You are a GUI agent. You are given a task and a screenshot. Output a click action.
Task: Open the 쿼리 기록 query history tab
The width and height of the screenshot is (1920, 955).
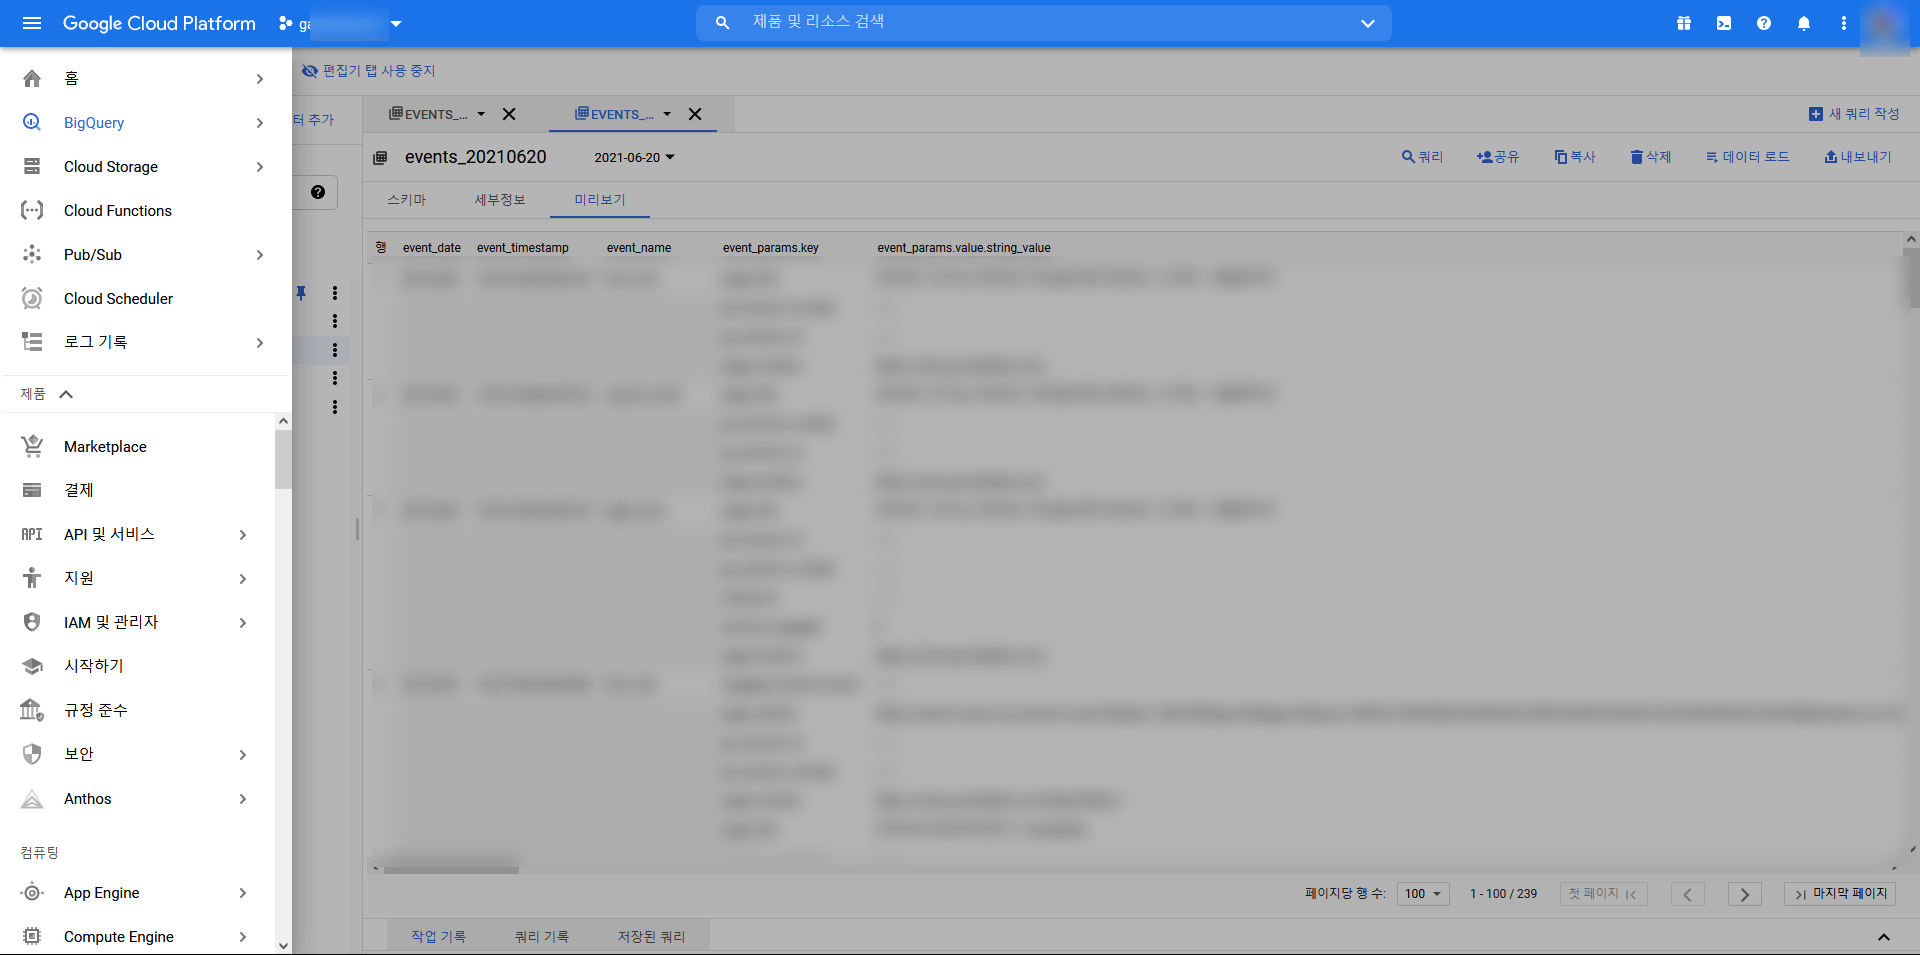542,936
